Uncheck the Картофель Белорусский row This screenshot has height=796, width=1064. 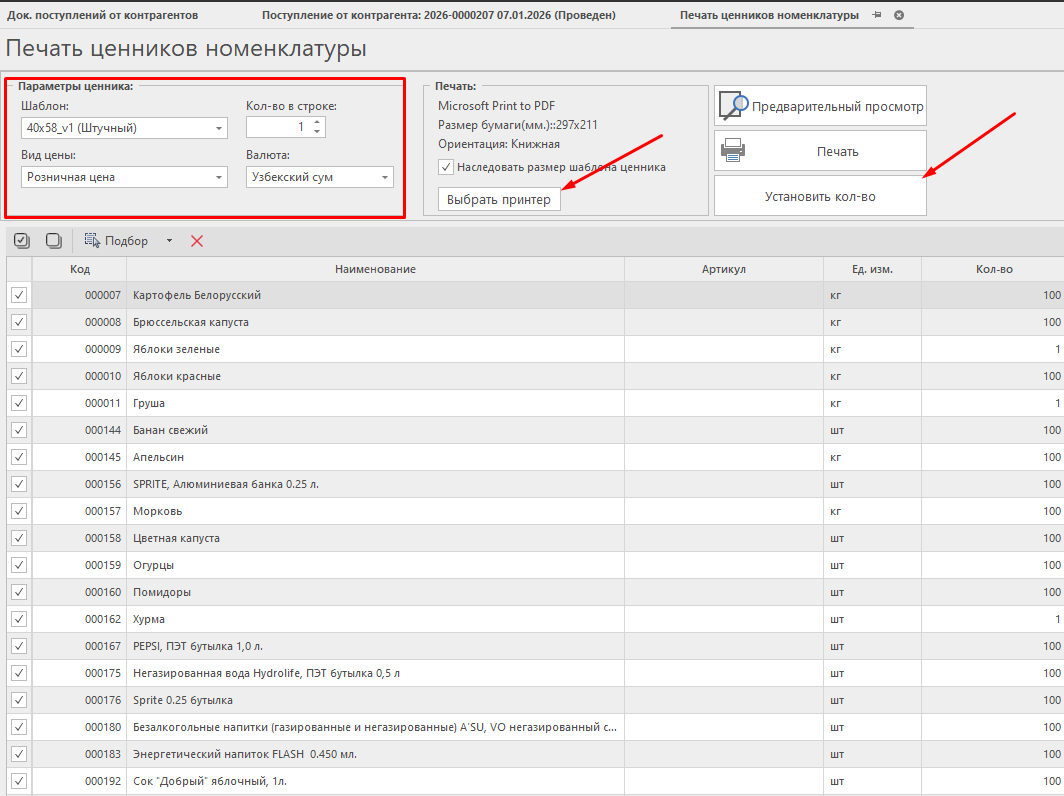click(19, 296)
